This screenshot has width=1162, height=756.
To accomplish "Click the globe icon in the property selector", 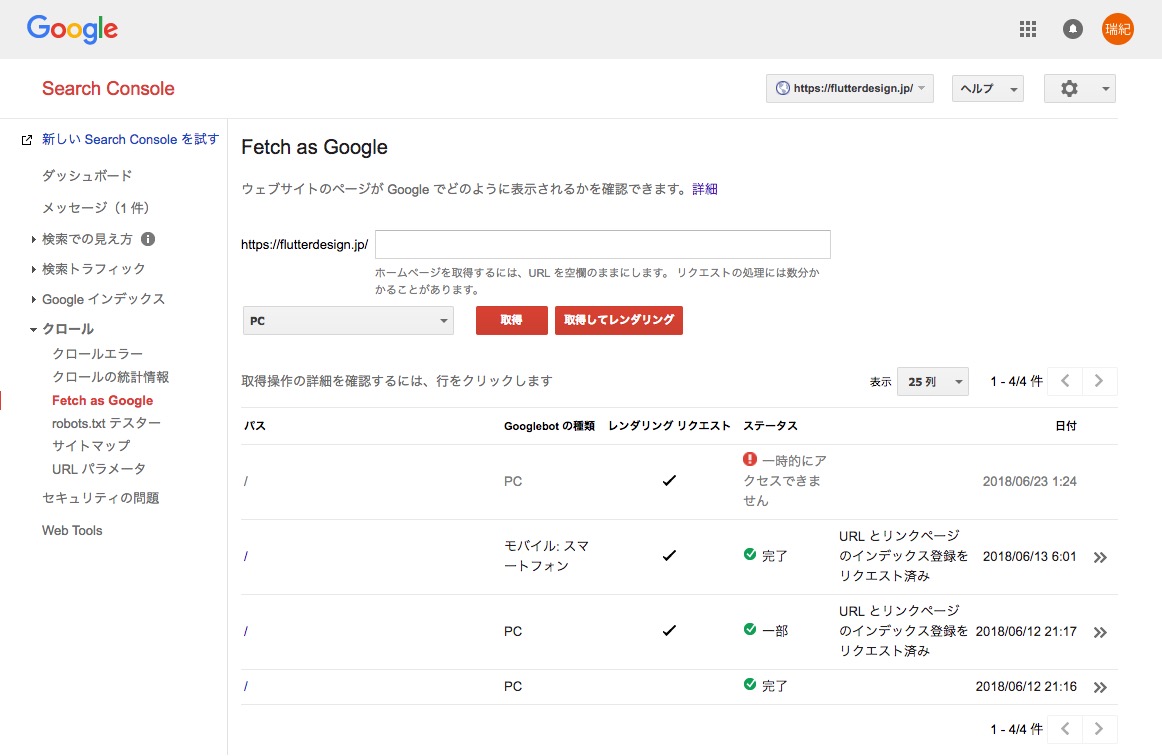I will point(783,88).
